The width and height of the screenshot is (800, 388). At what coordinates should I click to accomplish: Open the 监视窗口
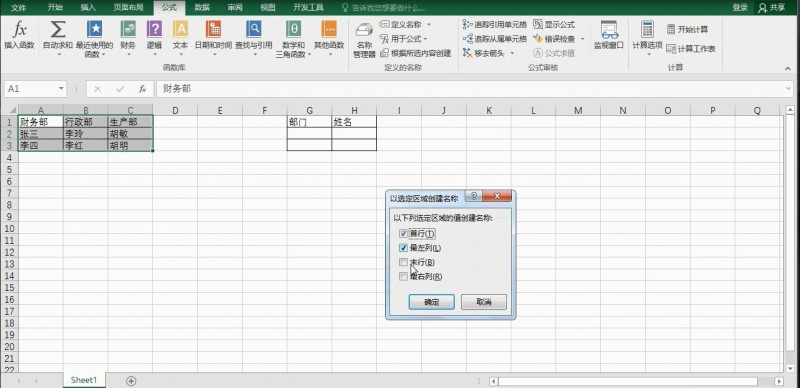tap(609, 36)
